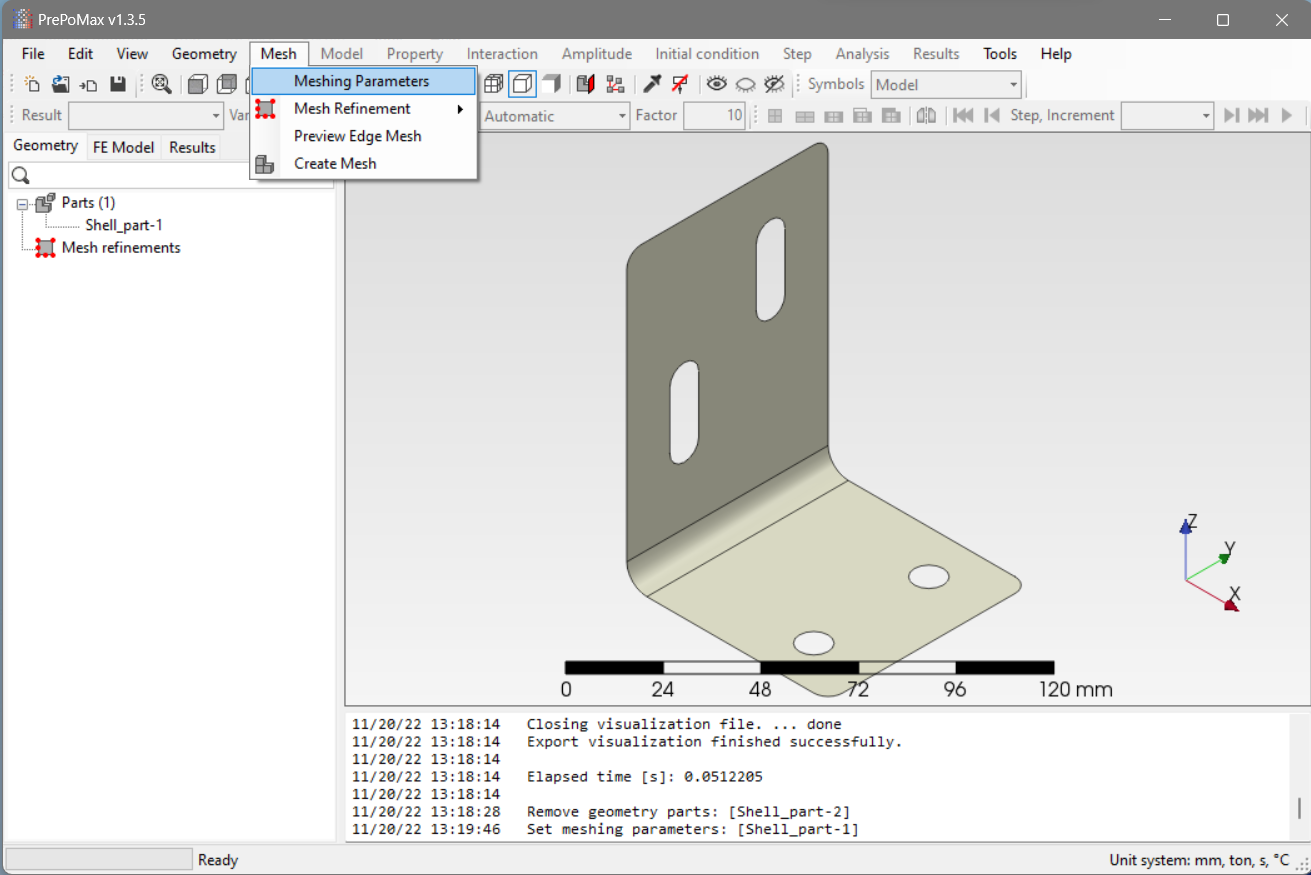Activate the zoom magnifier tool
This screenshot has width=1311, height=875.
(x=161, y=84)
